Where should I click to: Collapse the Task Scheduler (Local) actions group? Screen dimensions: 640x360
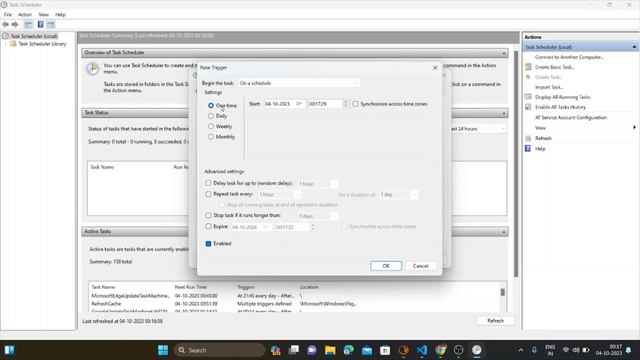[x=634, y=47]
